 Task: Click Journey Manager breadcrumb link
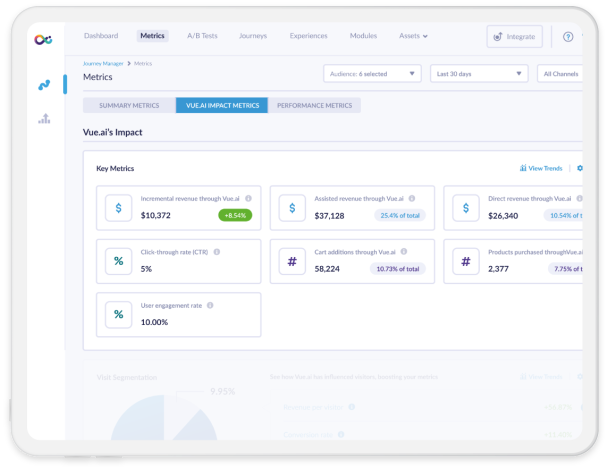click(x=103, y=64)
